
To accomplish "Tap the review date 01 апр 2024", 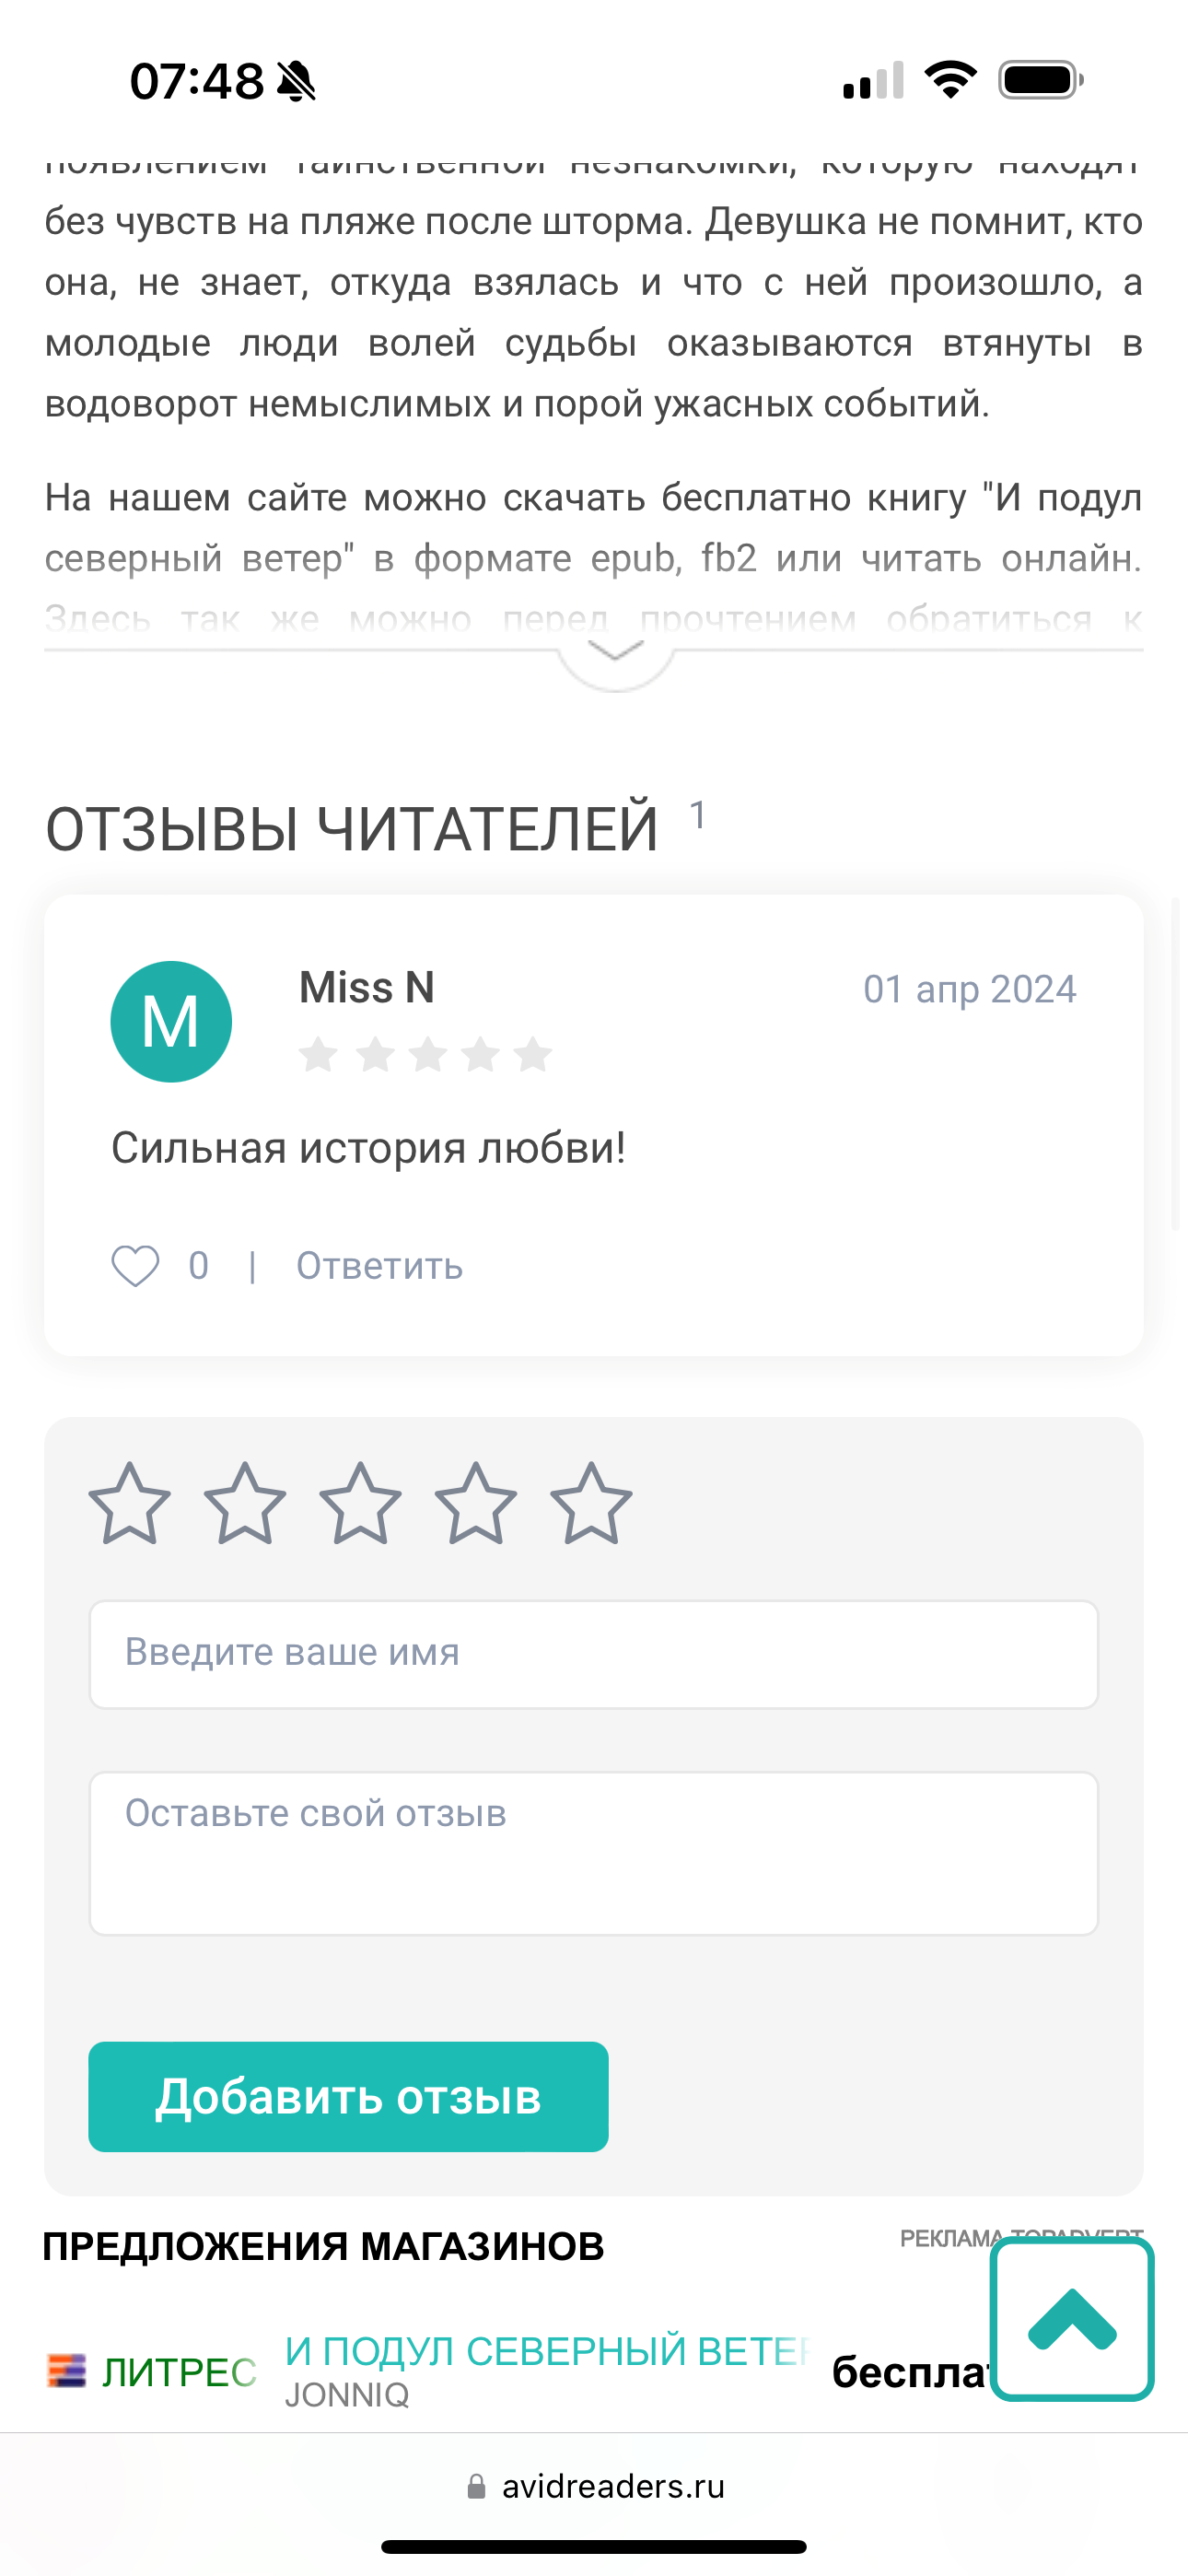I will pos(969,989).
